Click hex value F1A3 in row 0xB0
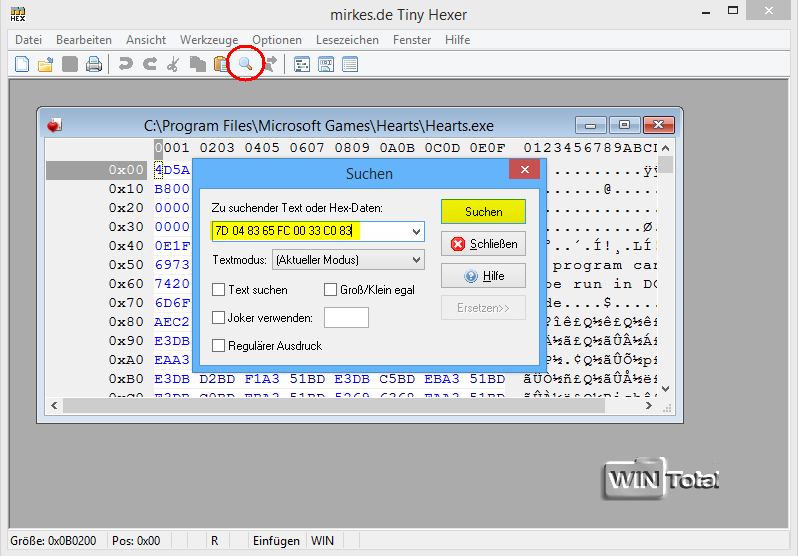798x556 pixels. click(x=262, y=379)
